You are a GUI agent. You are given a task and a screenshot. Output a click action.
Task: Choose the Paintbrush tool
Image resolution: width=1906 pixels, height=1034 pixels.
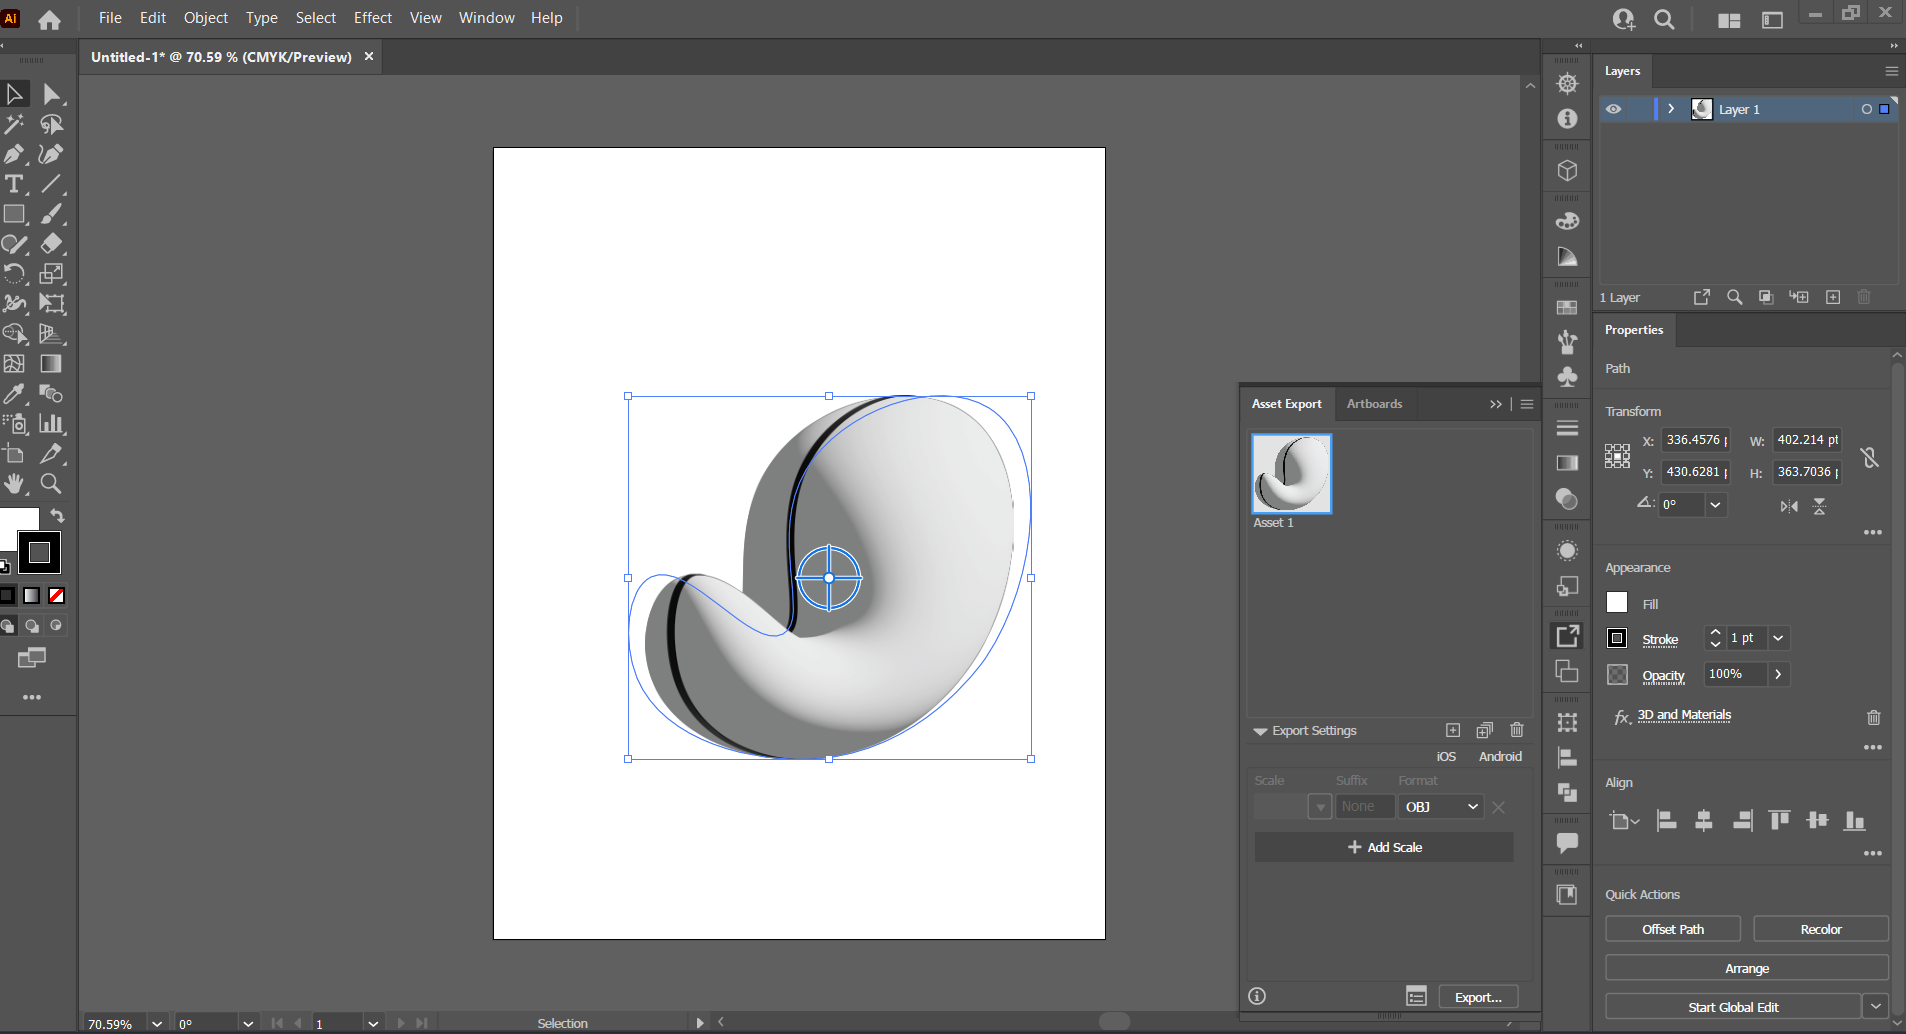click(52, 214)
